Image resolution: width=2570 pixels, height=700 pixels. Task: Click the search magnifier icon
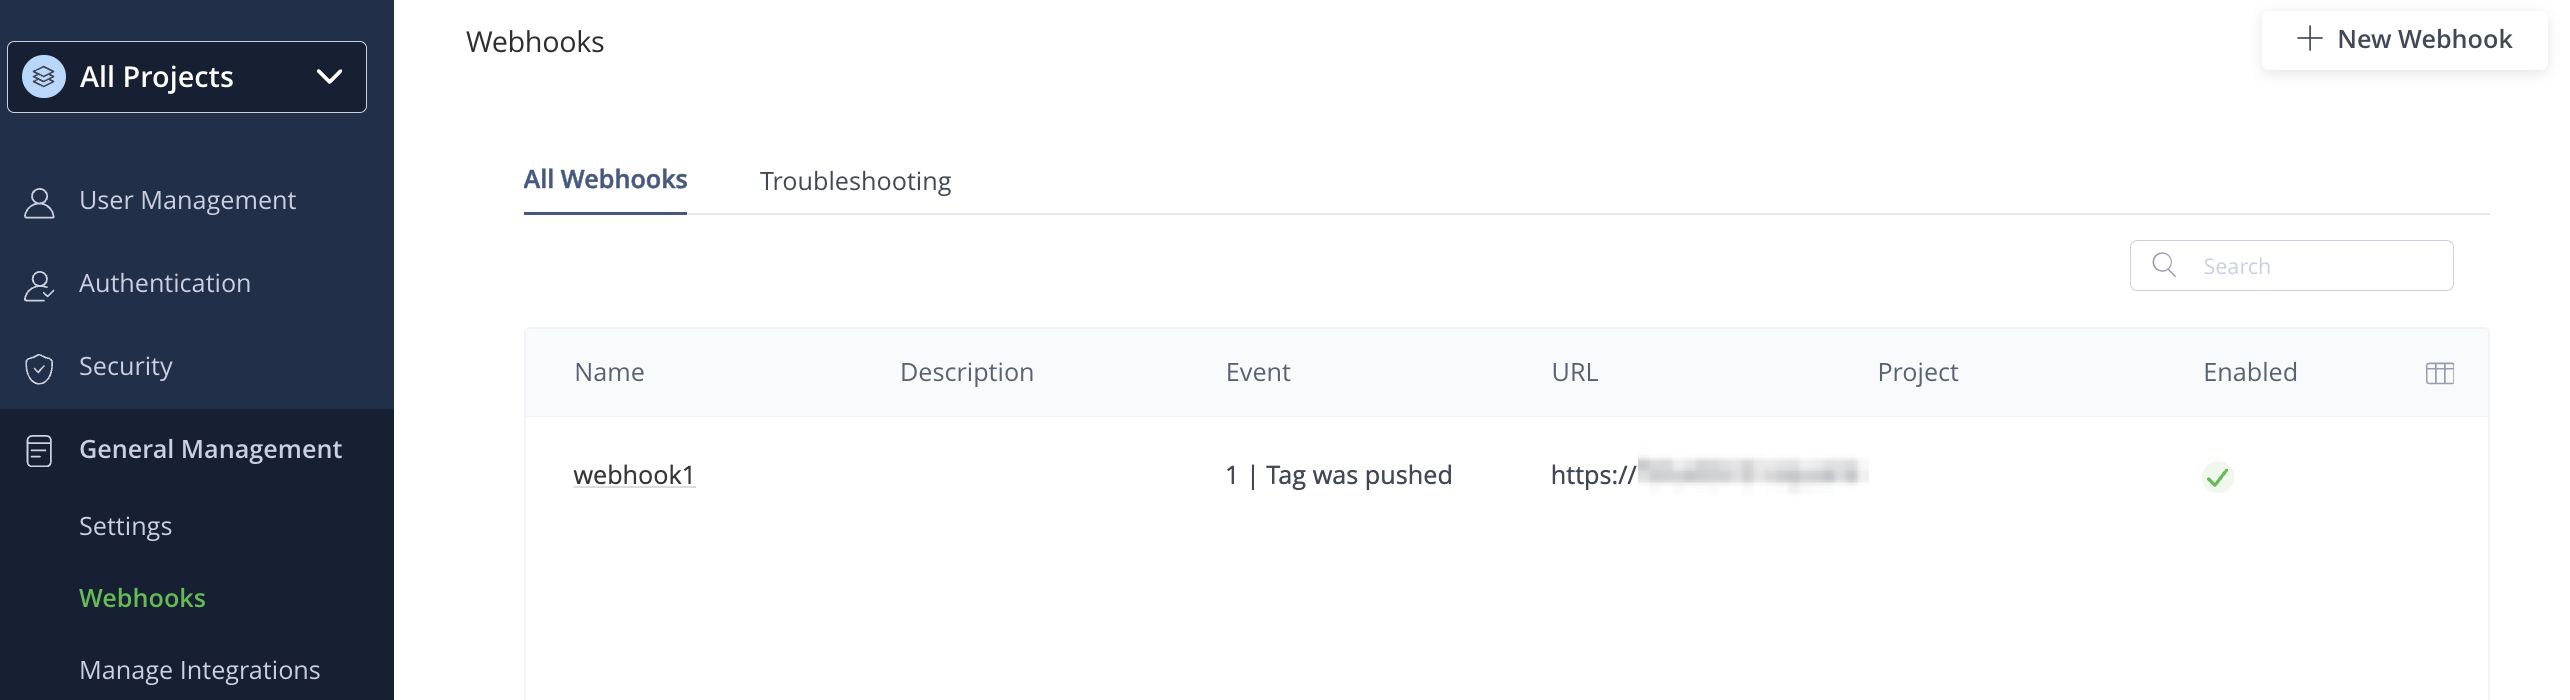coord(2164,265)
